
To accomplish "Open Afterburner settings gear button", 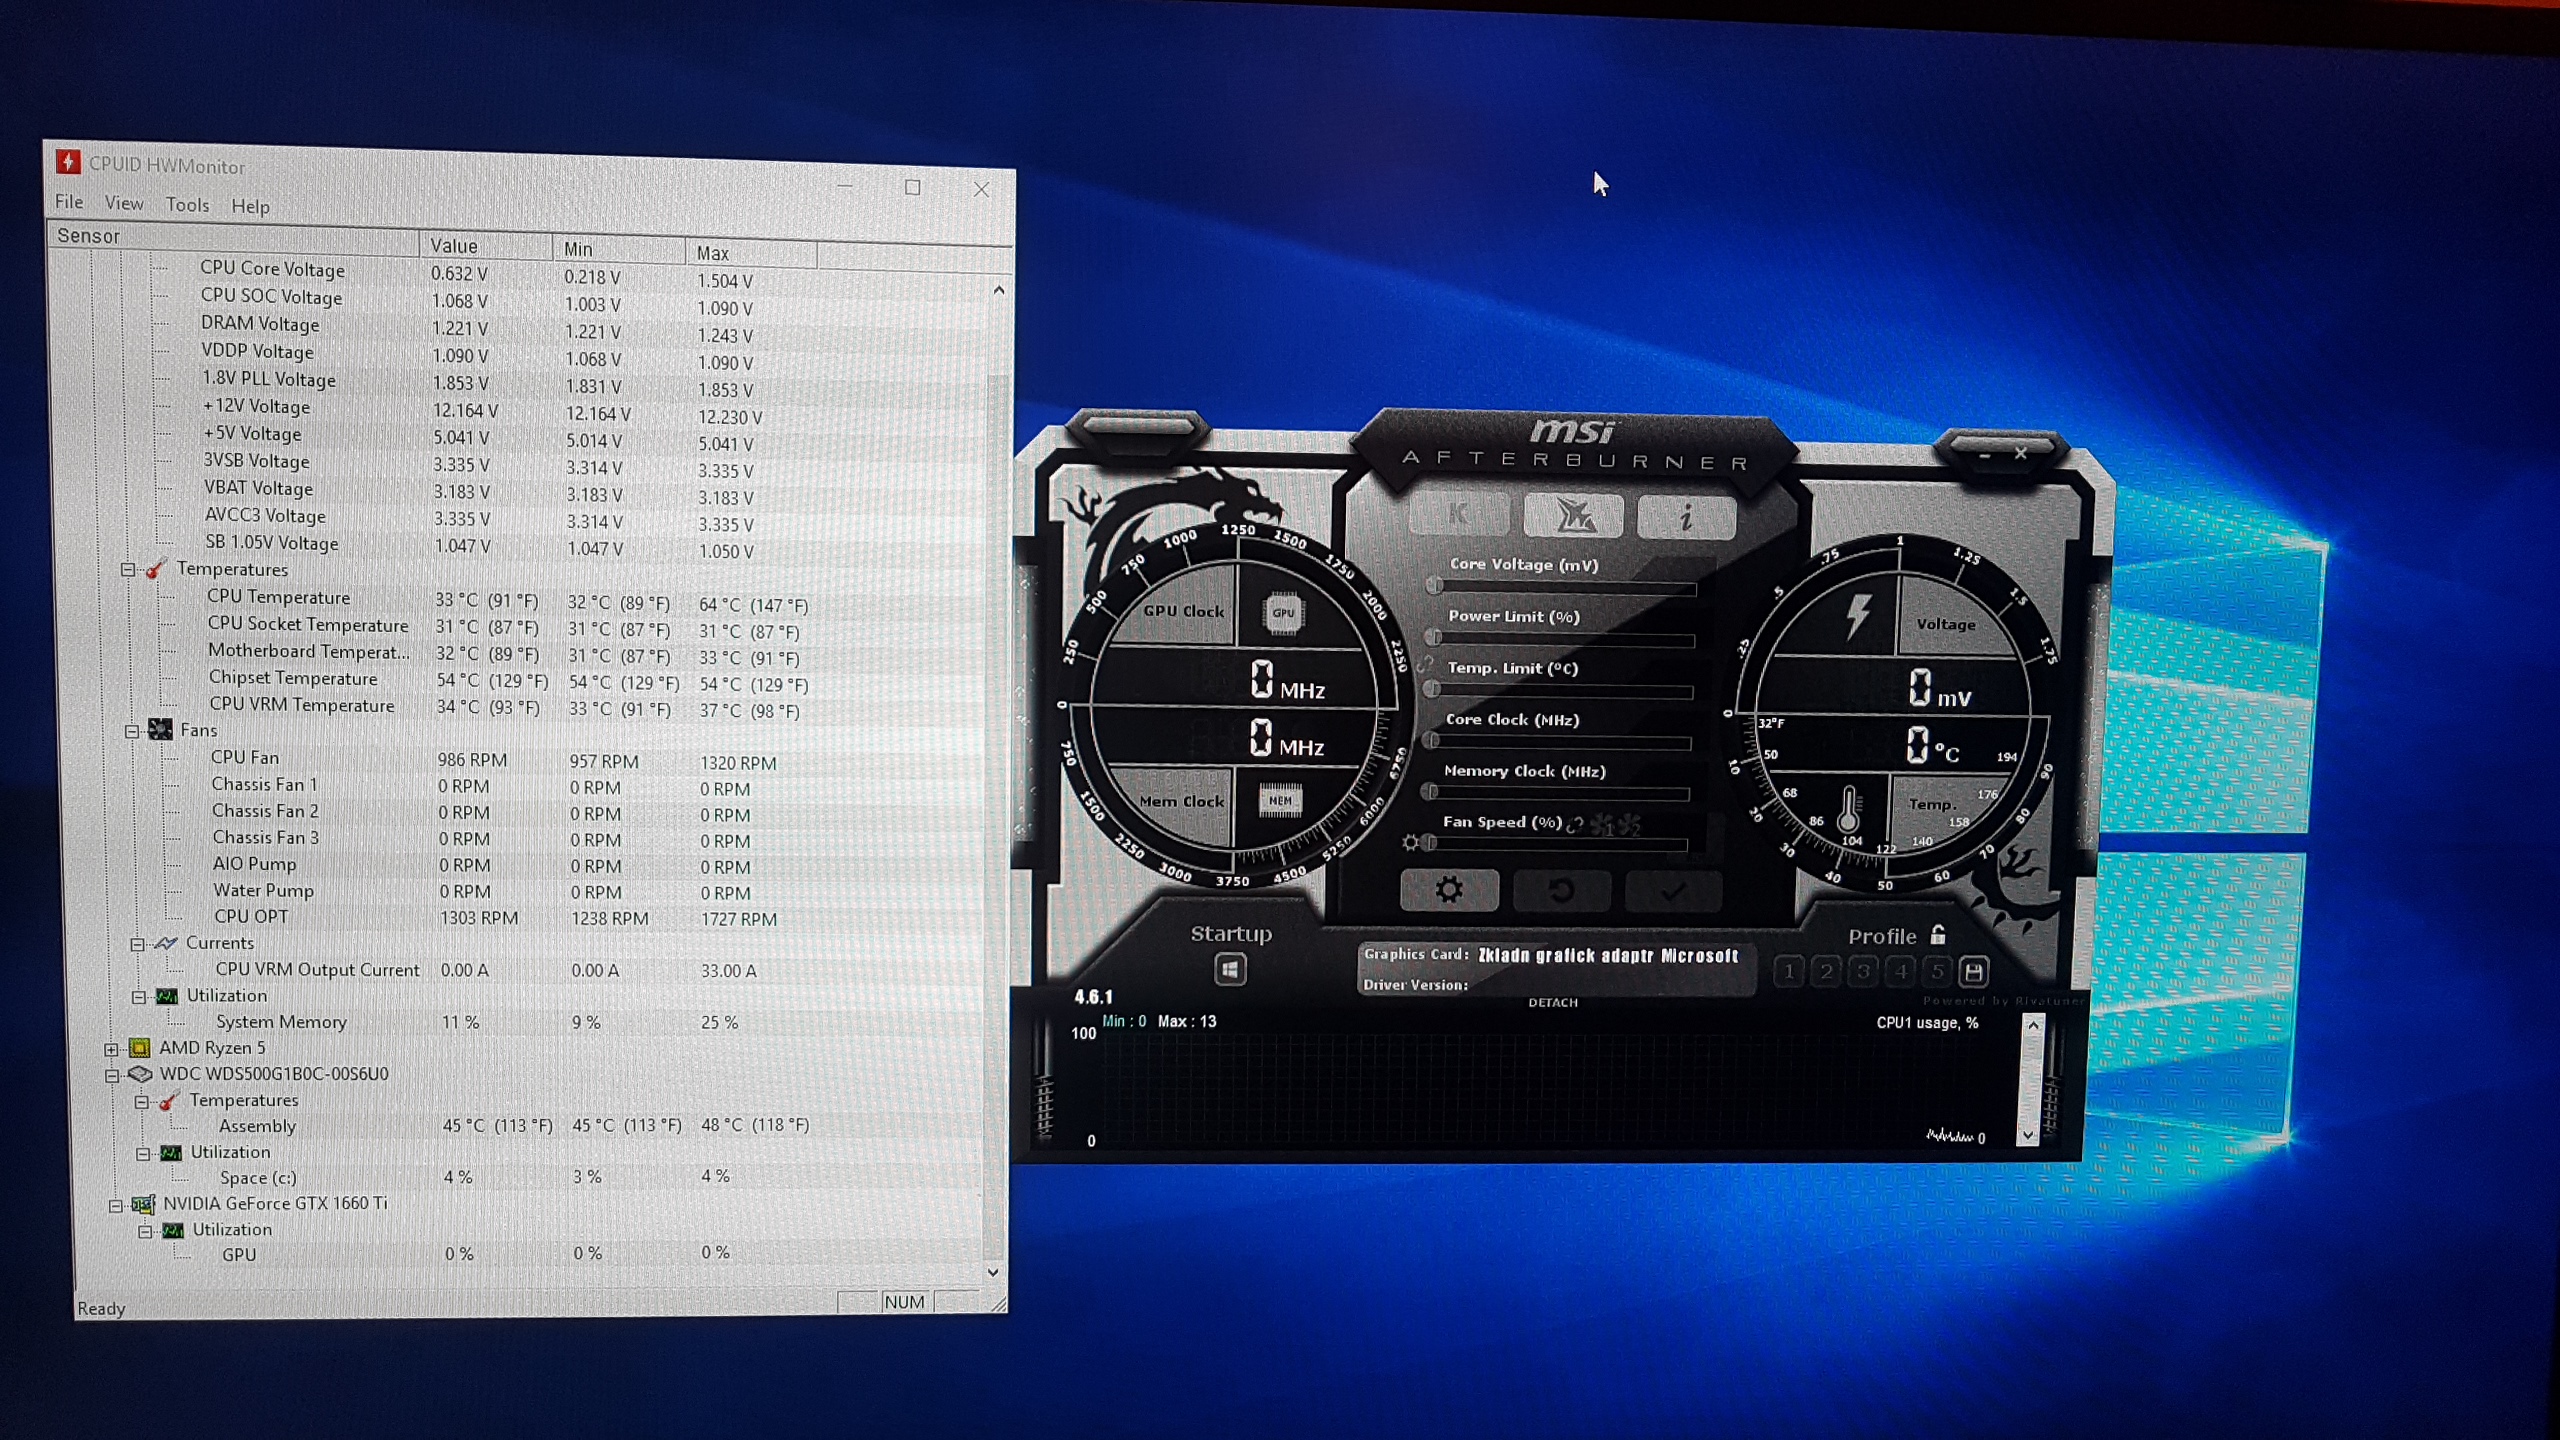I will click(1449, 889).
